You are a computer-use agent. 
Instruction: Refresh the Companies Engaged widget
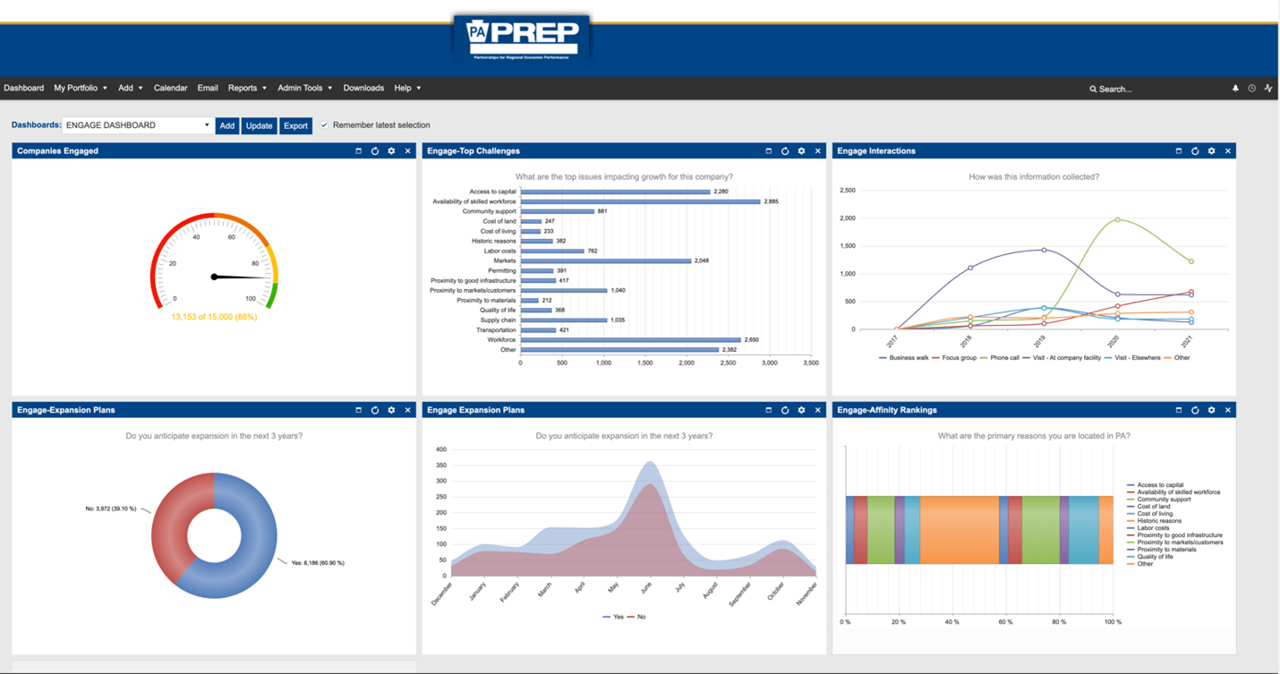(375, 150)
